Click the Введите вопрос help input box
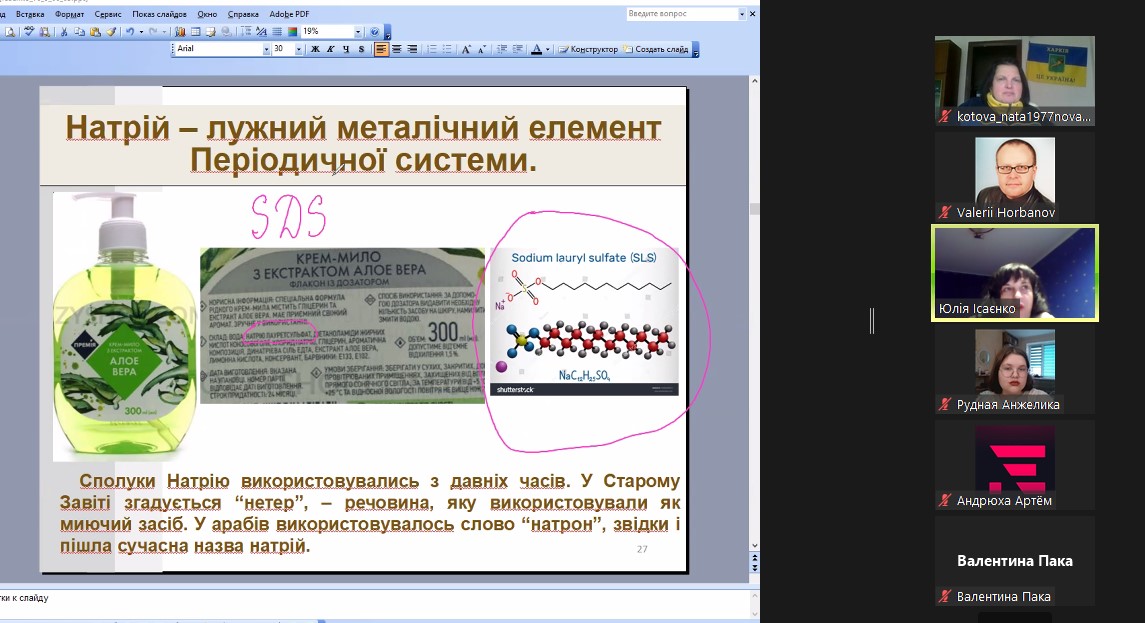Viewport: 1145px width, 623px height. click(x=682, y=14)
